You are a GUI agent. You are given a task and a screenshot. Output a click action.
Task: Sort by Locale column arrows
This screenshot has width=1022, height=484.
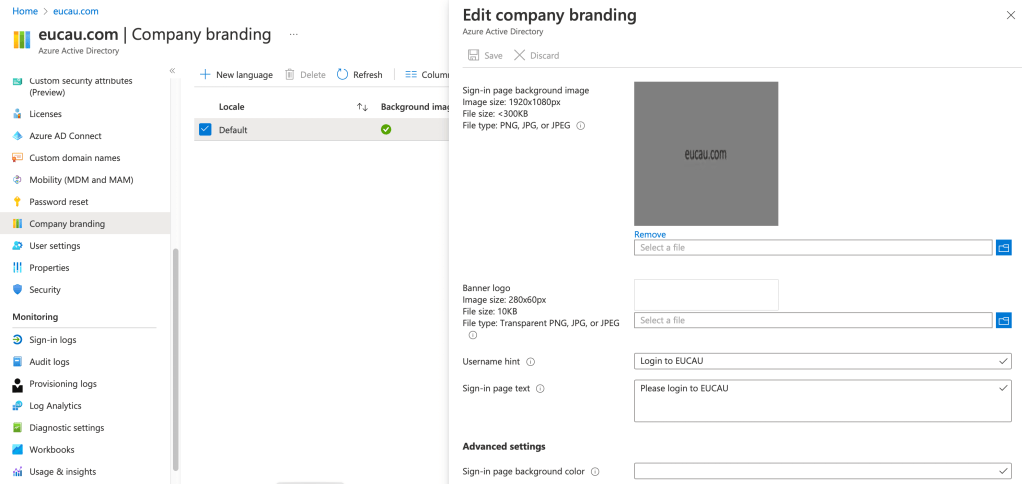pyautogui.click(x=362, y=107)
